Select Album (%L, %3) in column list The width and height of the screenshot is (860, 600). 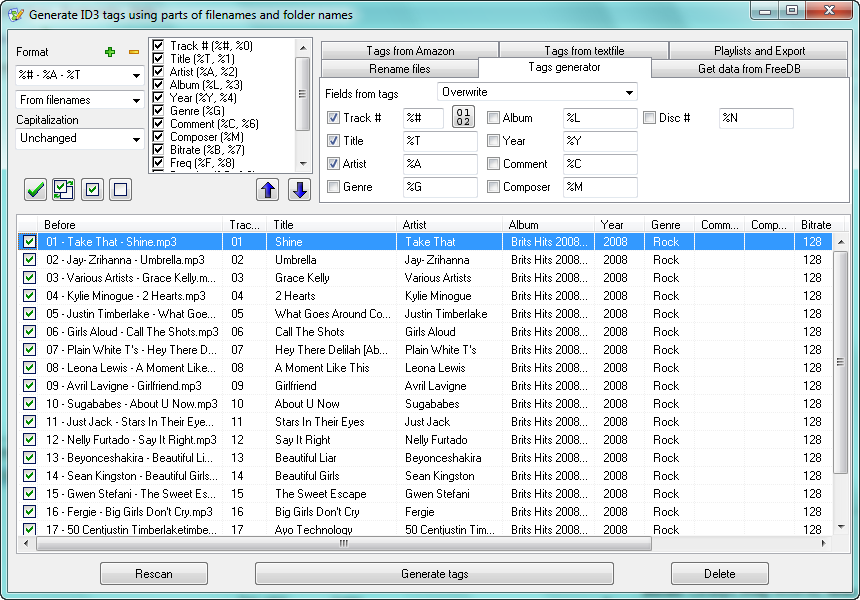[x=206, y=84]
